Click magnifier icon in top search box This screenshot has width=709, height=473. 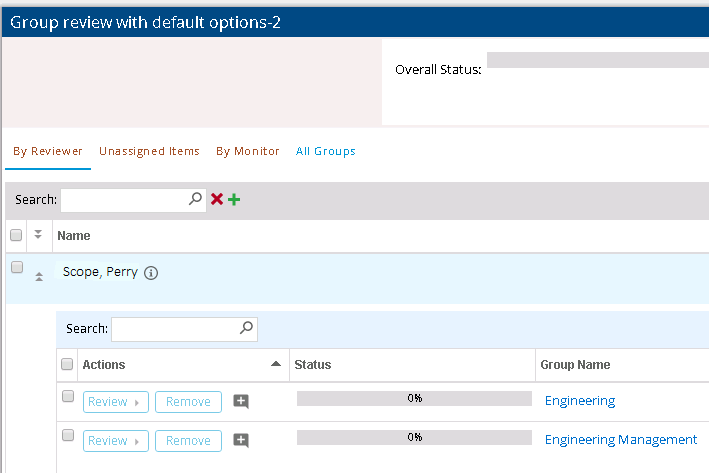click(196, 199)
